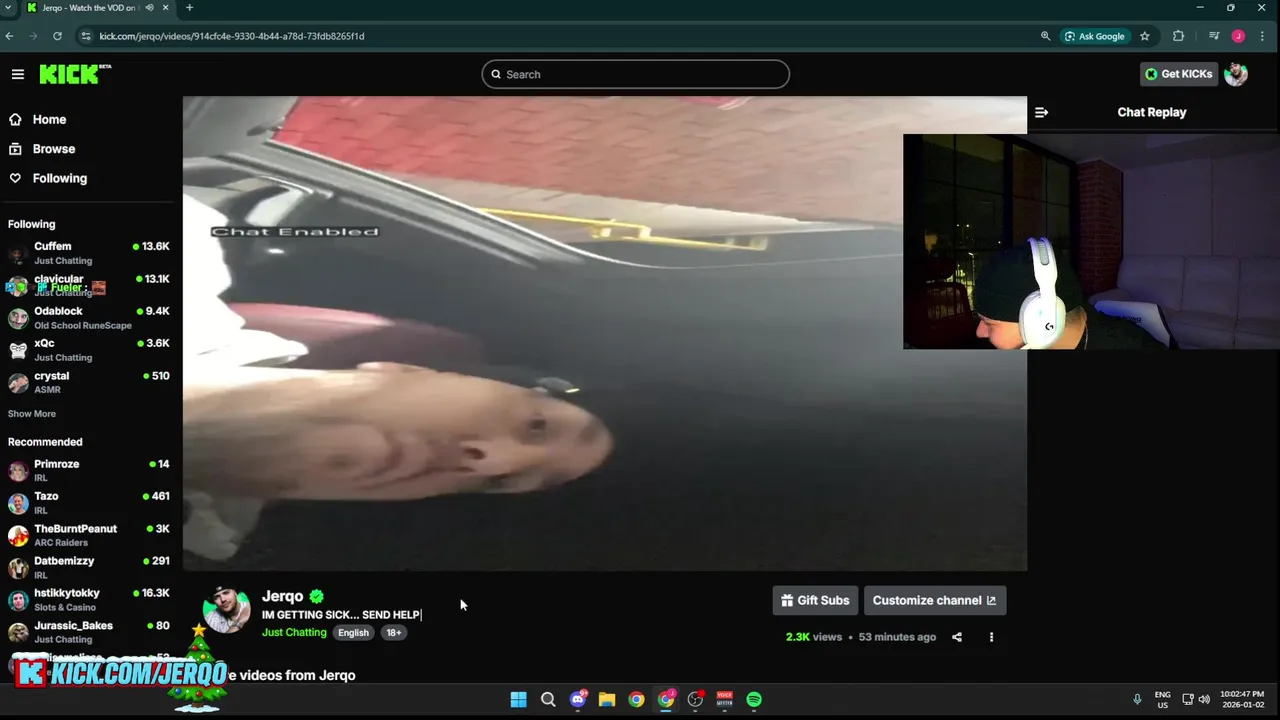The width and height of the screenshot is (1280, 720).
Task: Click the microphone tray icon
Action: [x=1137, y=699]
